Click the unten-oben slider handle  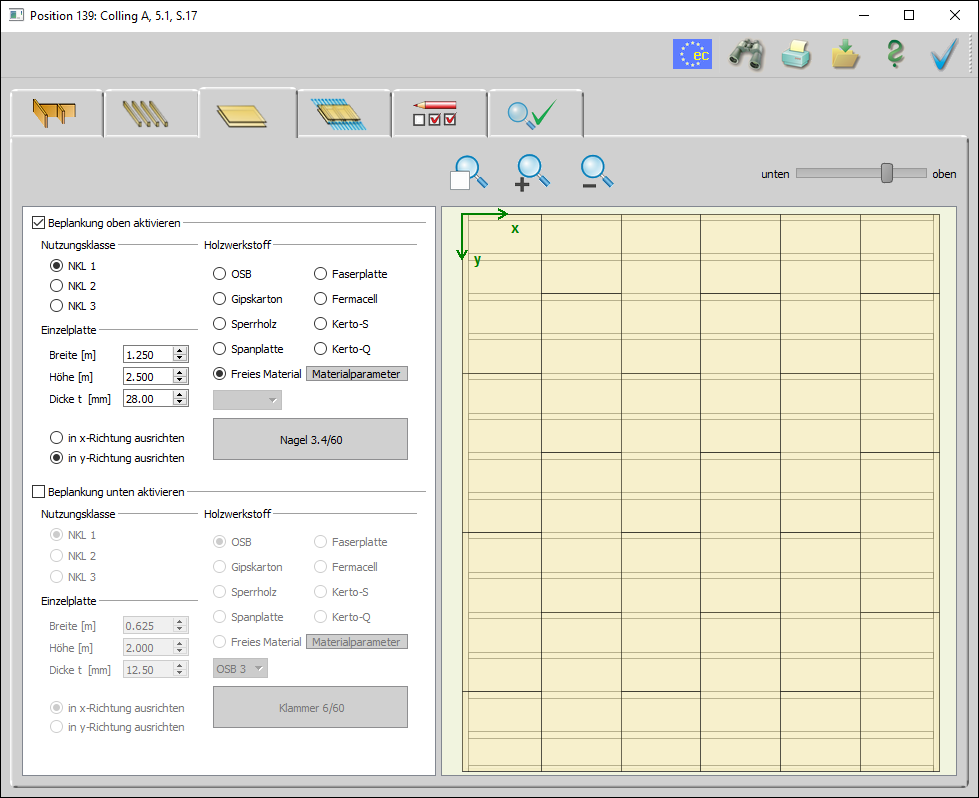pyautogui.click(x=886, y=173)
